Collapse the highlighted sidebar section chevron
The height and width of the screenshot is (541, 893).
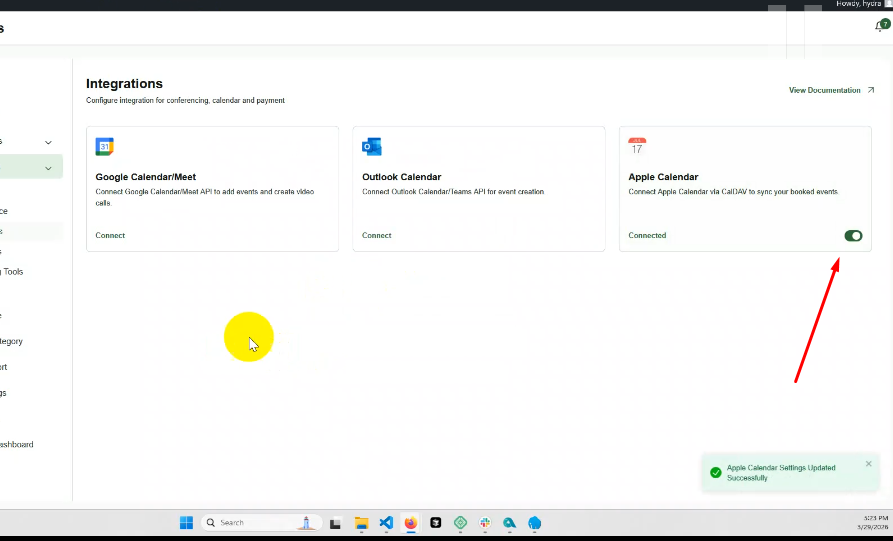point(48,168)
